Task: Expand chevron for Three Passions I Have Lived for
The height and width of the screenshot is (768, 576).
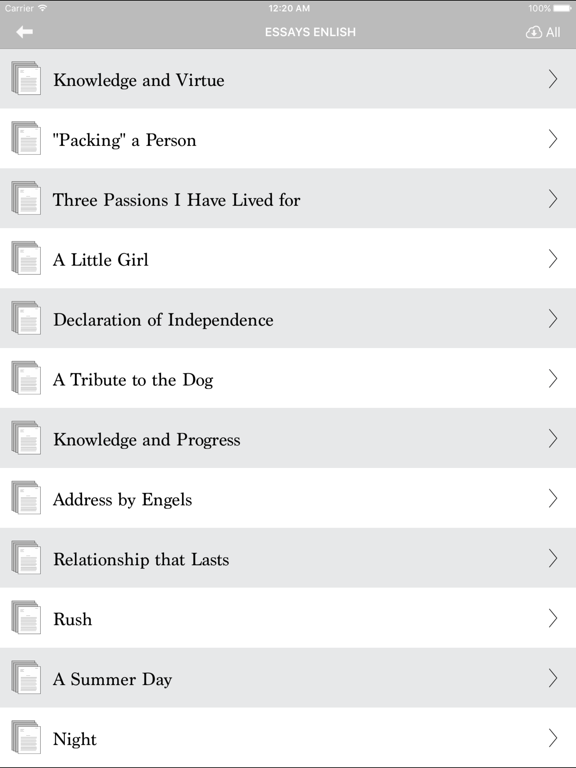Action: click(553, 198)
